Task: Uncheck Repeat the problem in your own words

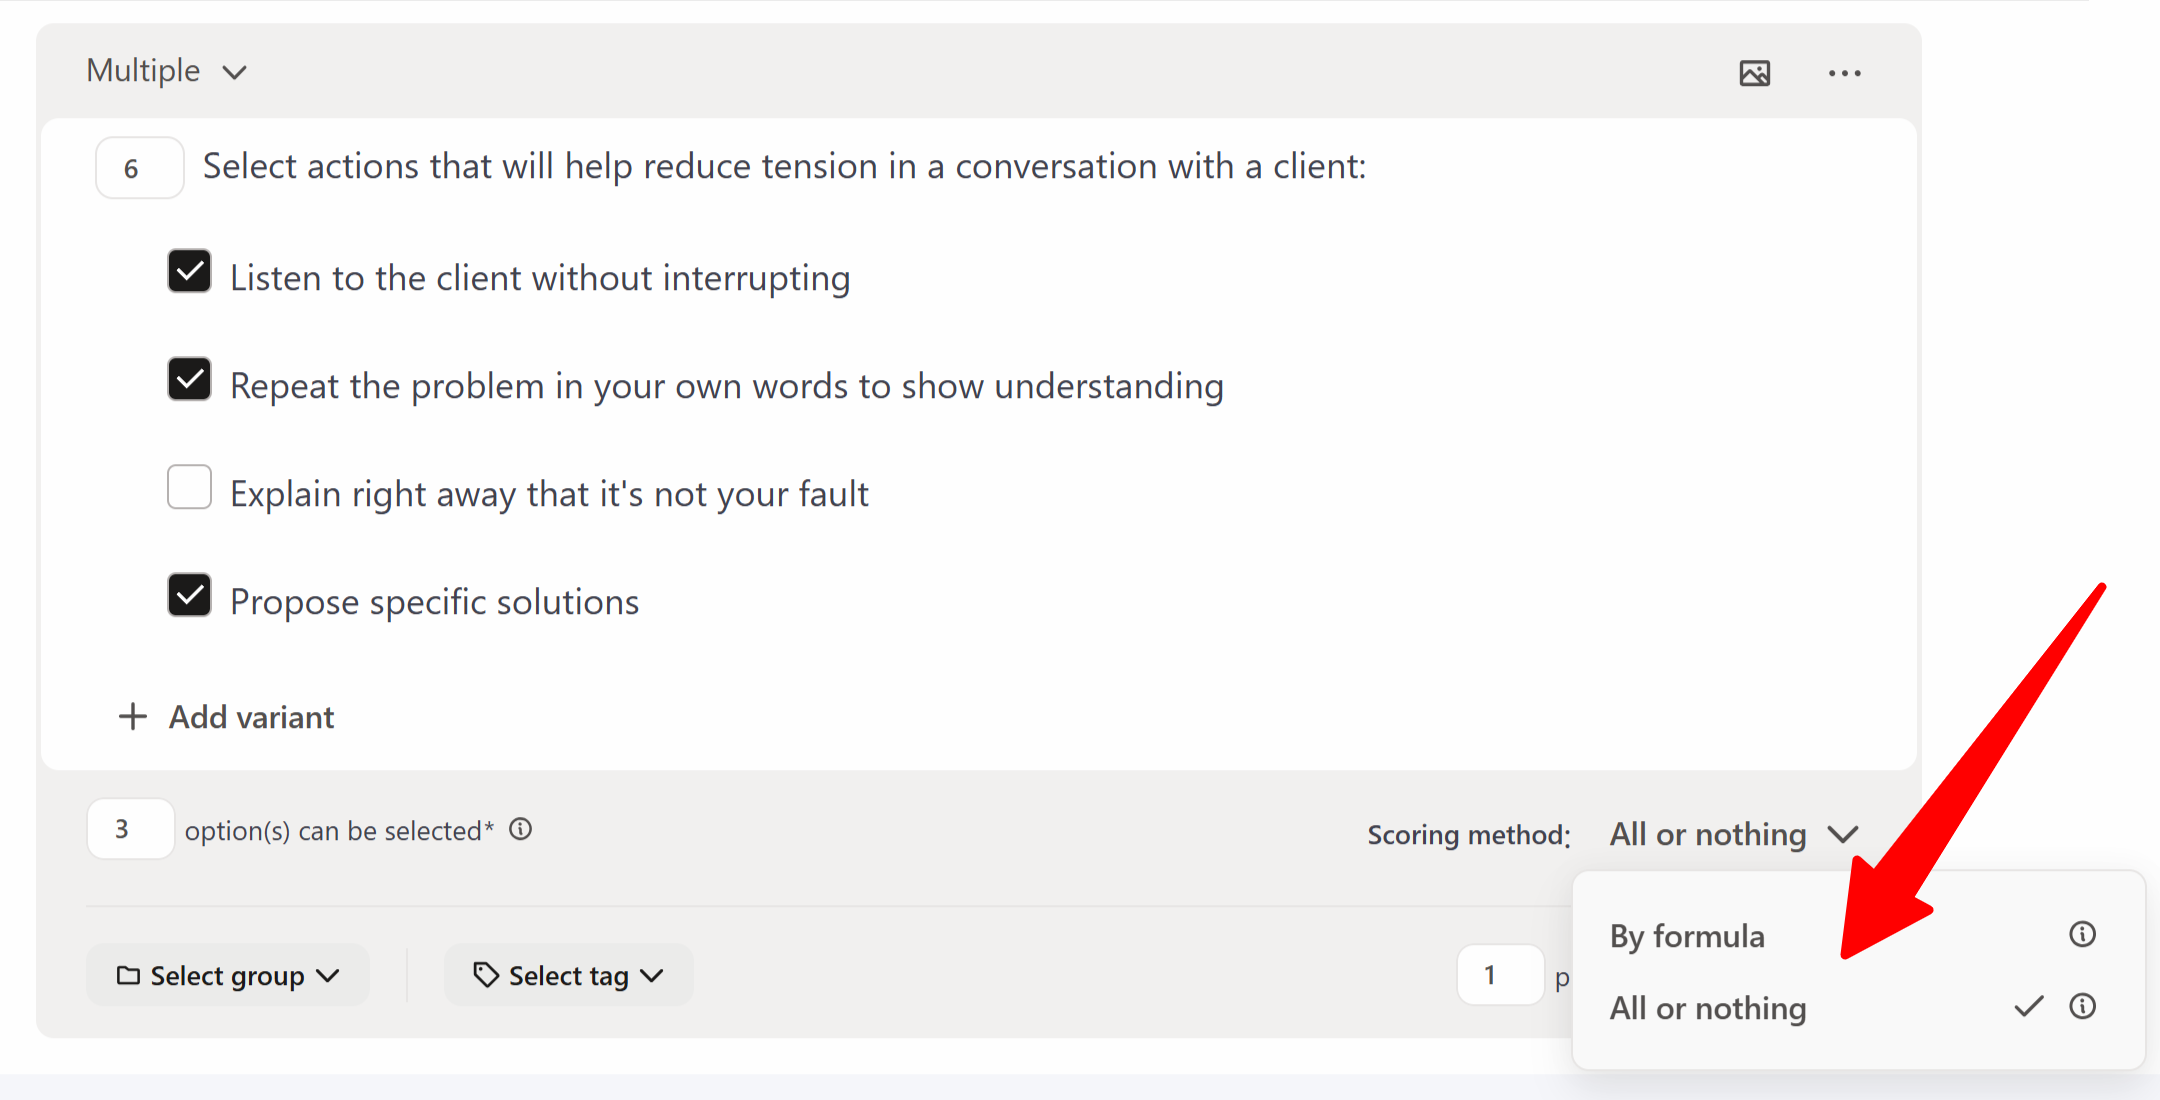Action: coord(189,379)
